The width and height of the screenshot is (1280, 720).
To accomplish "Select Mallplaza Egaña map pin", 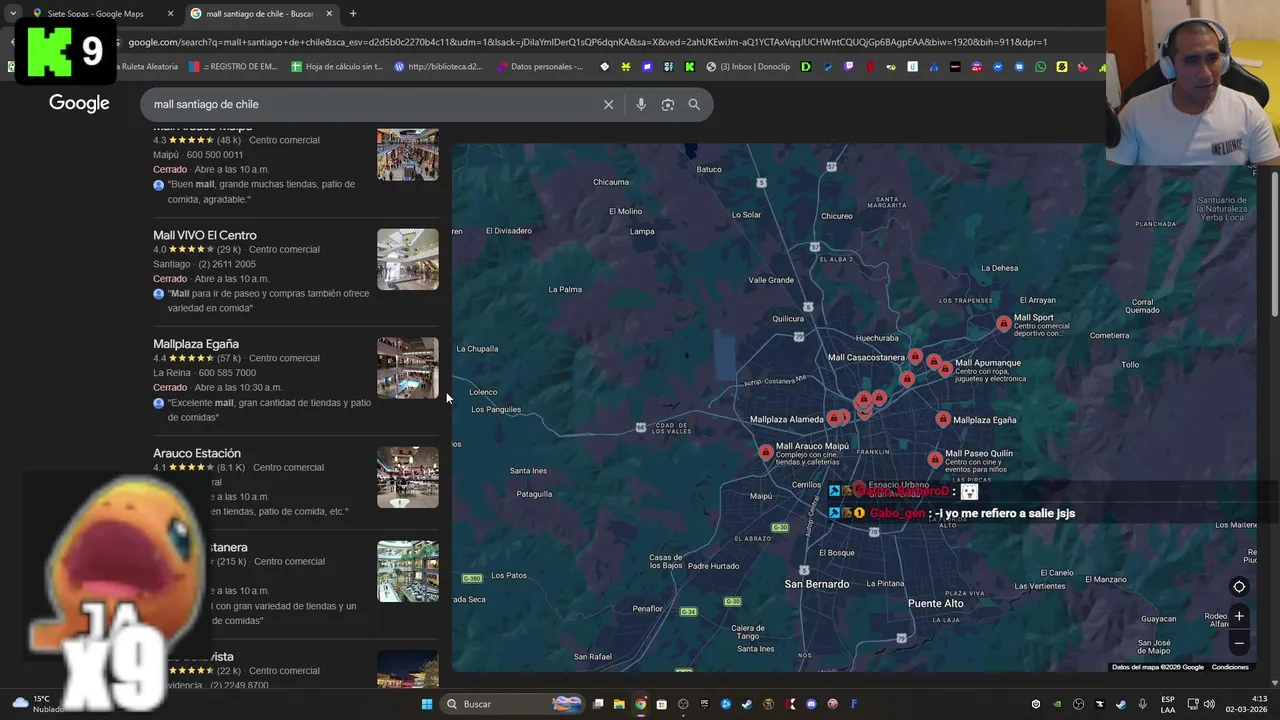I will tap(943, 419).
